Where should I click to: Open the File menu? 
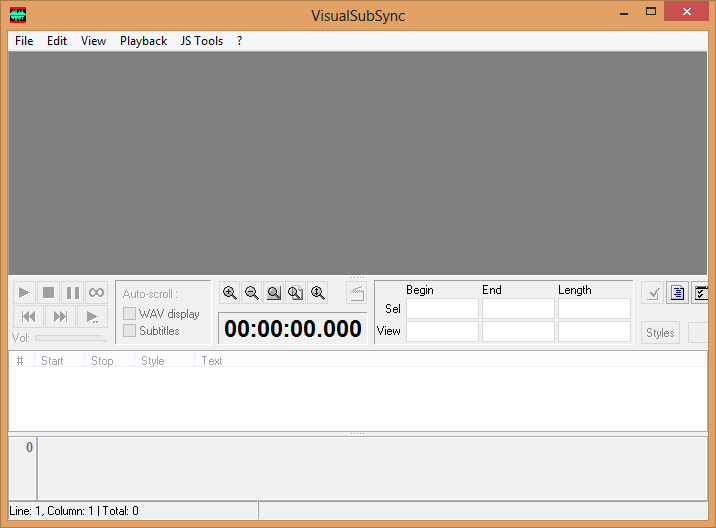pos(24,41)
